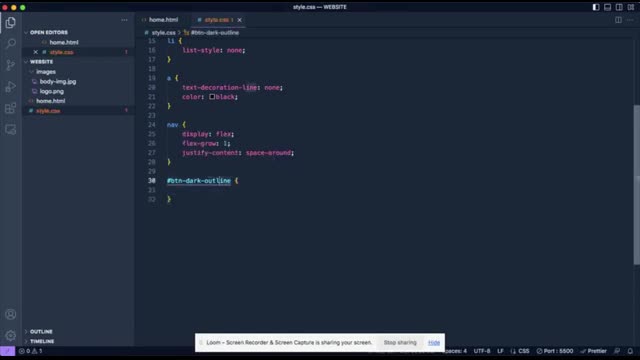Collapse the Open Editors section
This screenshot has width=640, height=360.
point(49,32)
